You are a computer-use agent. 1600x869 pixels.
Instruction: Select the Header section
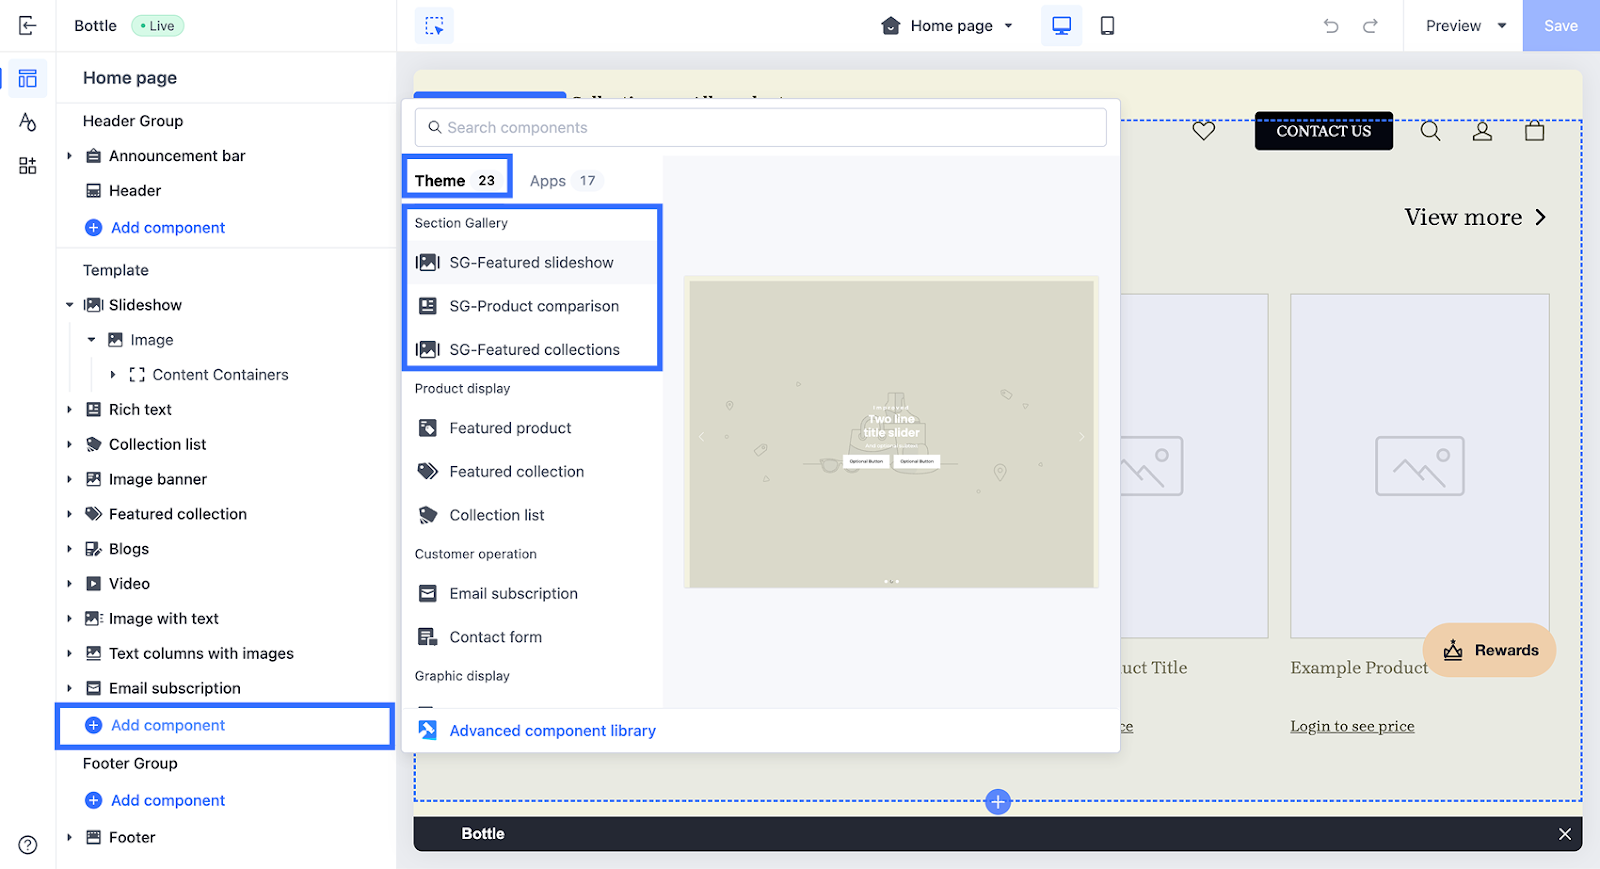[135, 191]
